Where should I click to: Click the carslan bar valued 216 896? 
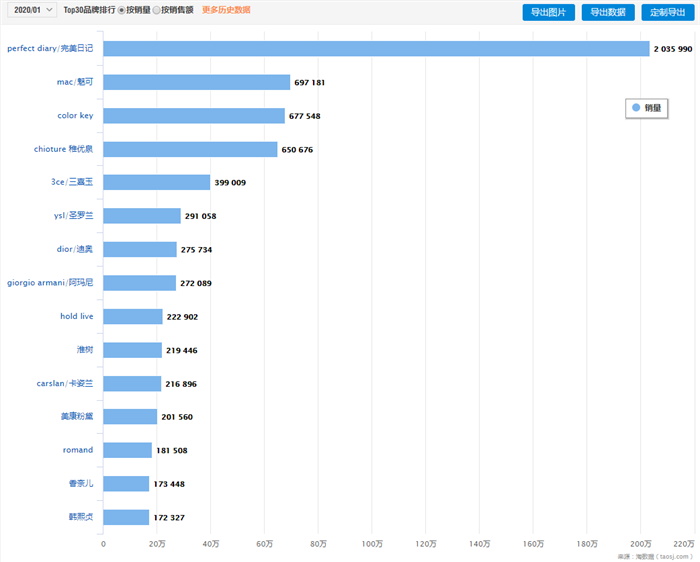132,383
